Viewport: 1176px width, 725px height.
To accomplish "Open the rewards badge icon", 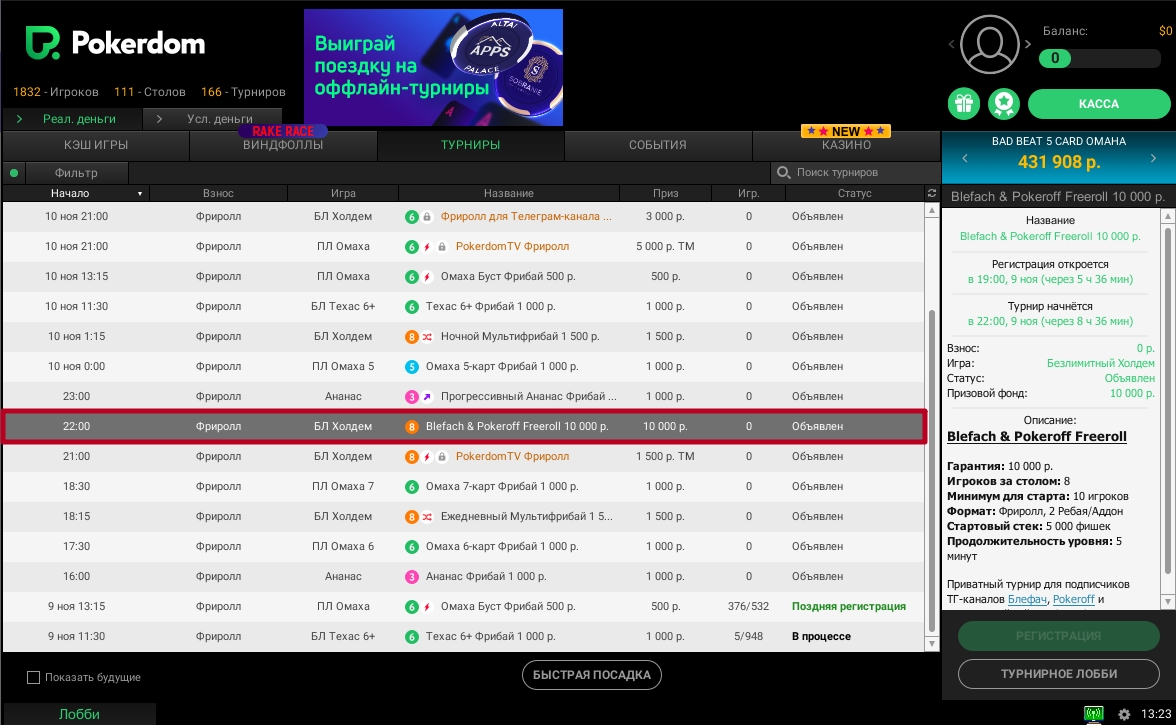I will tap(1004, 104).
